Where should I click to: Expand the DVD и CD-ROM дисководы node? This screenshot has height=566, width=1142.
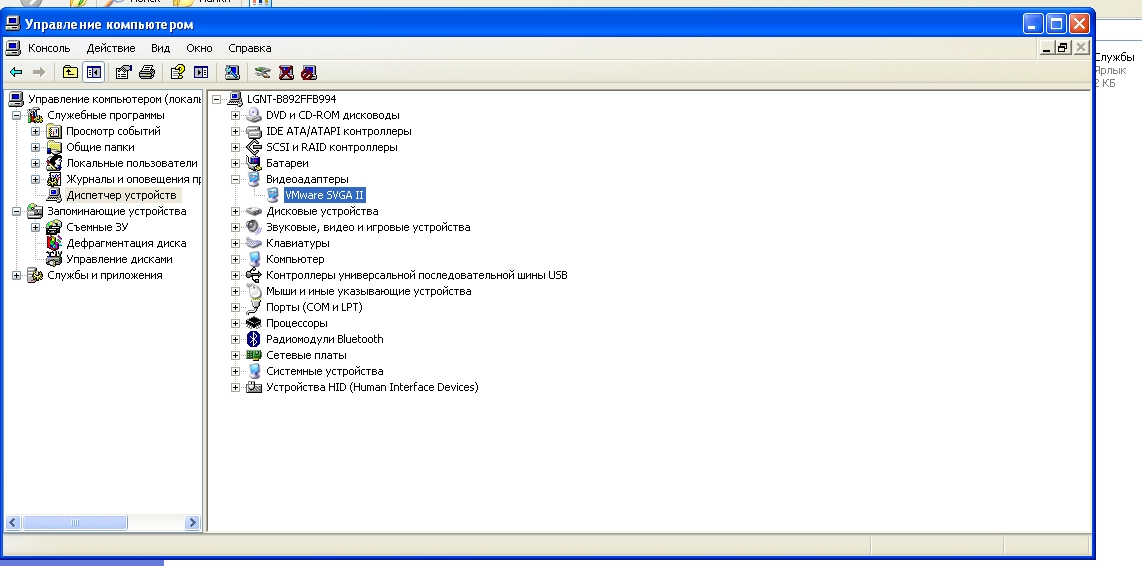pyautogui.click(x=236, y=115)
